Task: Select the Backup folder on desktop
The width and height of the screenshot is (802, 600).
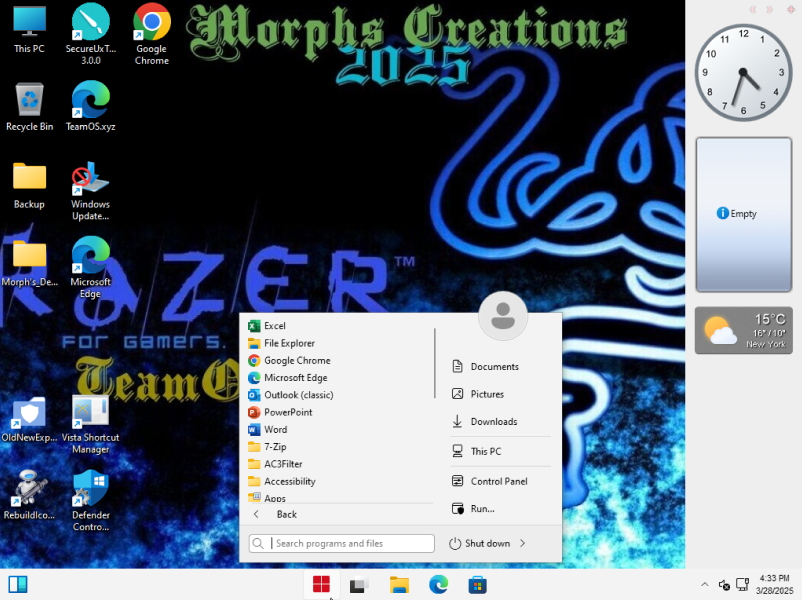Action: pos(29,186)
